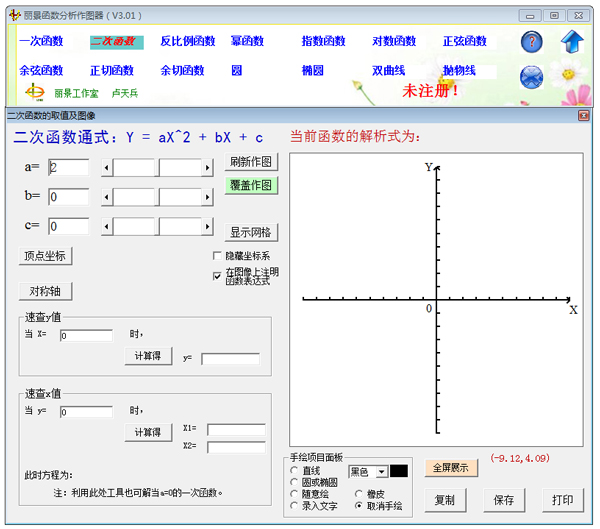The height and width of the screenshot is (529, 600).
Task: Click the right arrow of the a slider
Action: 207,168
